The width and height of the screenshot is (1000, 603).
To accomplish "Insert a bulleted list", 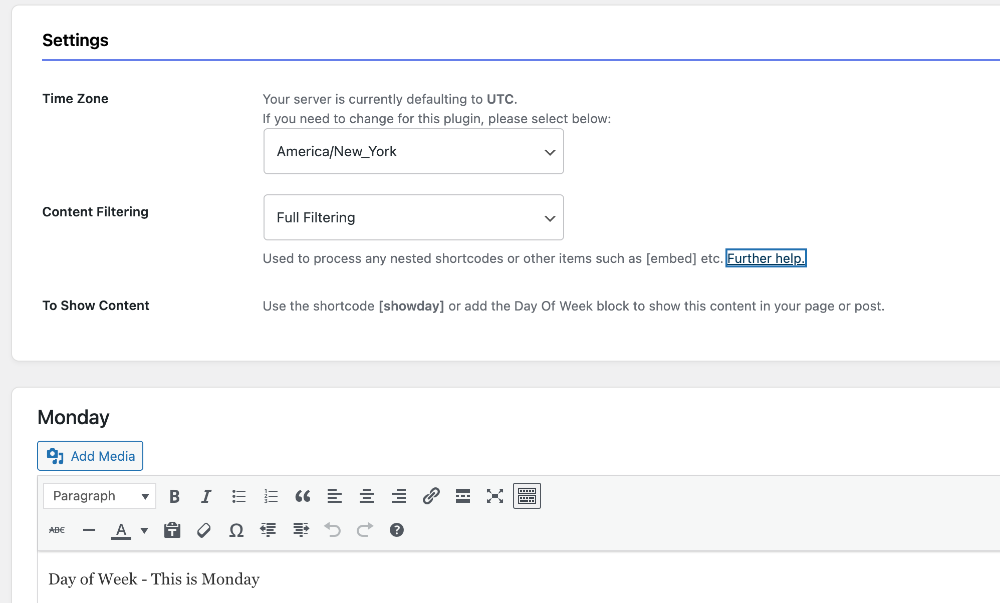I will tap(239, 496).
